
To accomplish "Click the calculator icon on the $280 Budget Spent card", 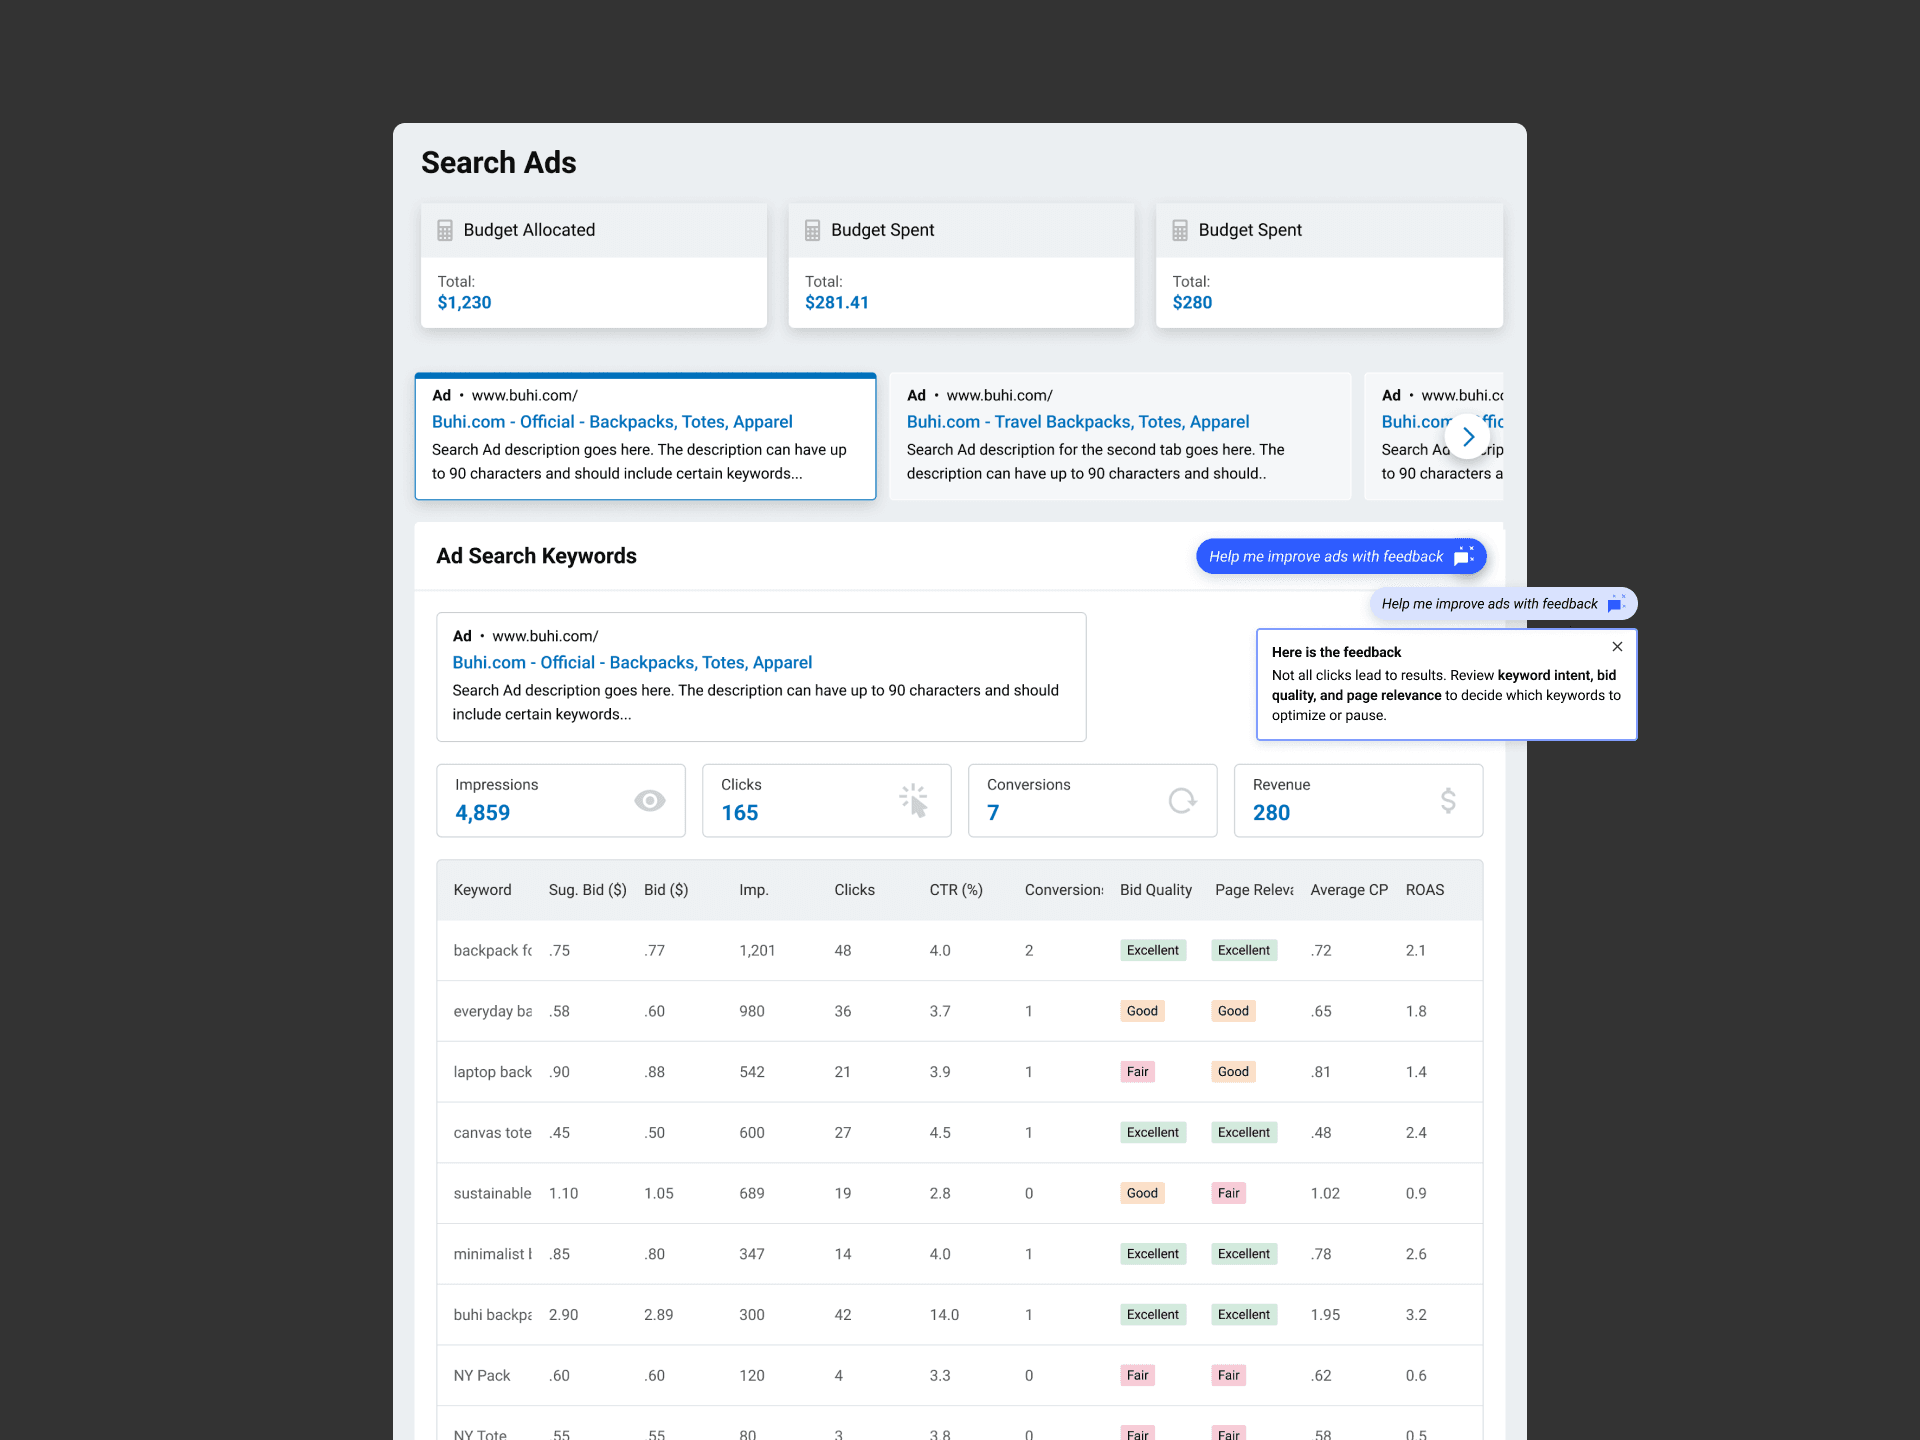I will click(1180, 231).
